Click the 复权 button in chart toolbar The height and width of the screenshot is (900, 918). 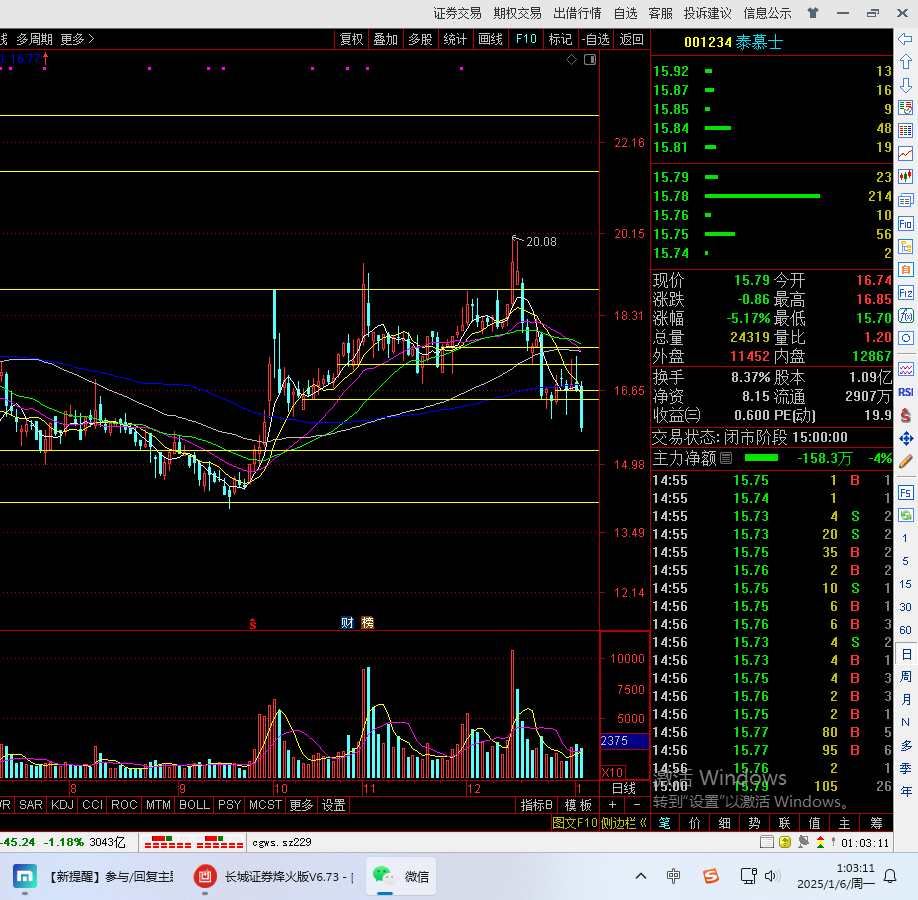[351, 39]
